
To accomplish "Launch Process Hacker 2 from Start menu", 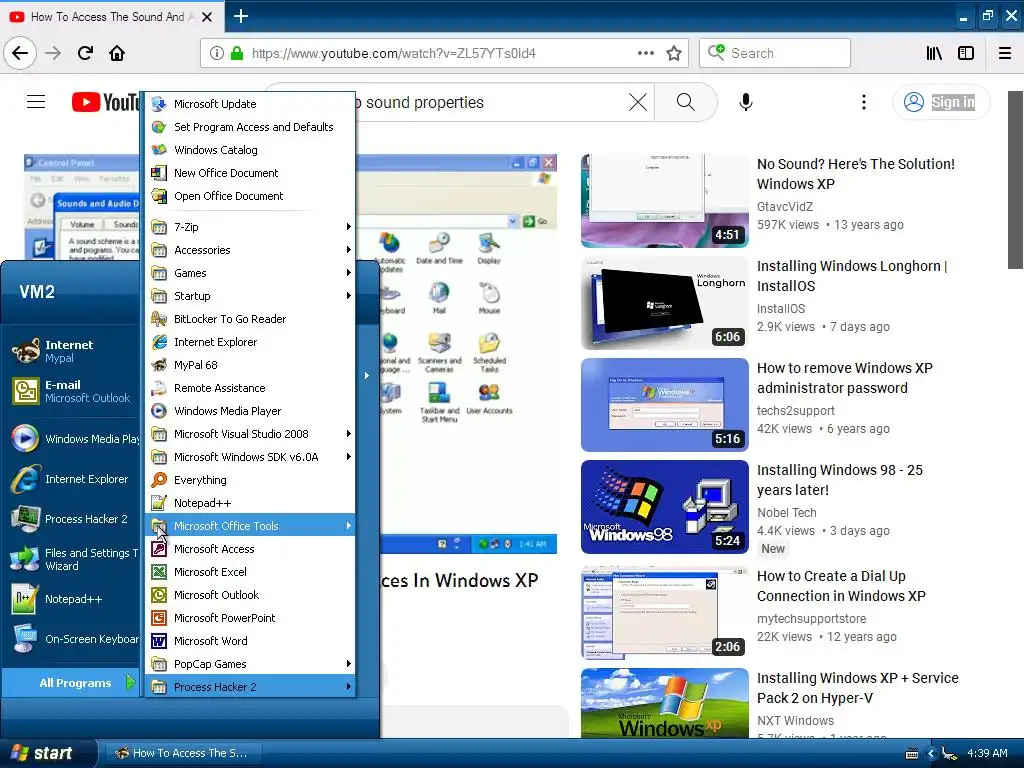I will pyautogui.click(x=72, y=519).
